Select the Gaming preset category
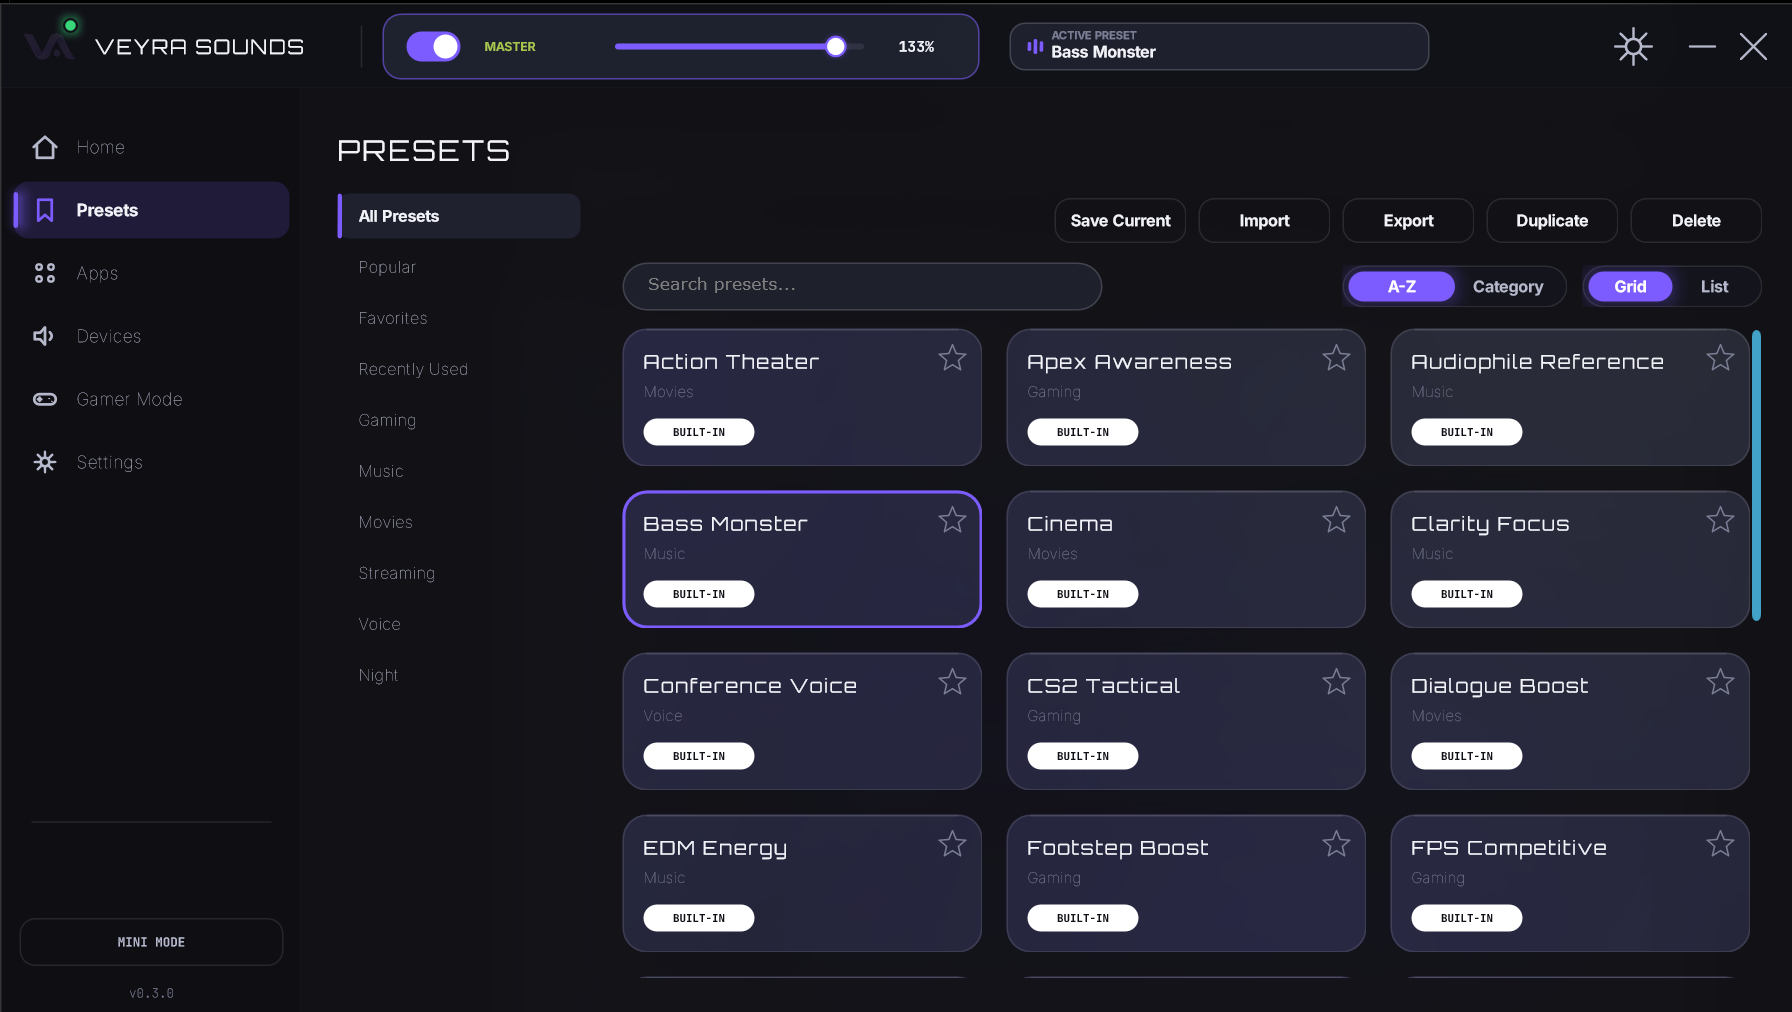Screen dimensions: 1792x1012 tap(387, 420)
